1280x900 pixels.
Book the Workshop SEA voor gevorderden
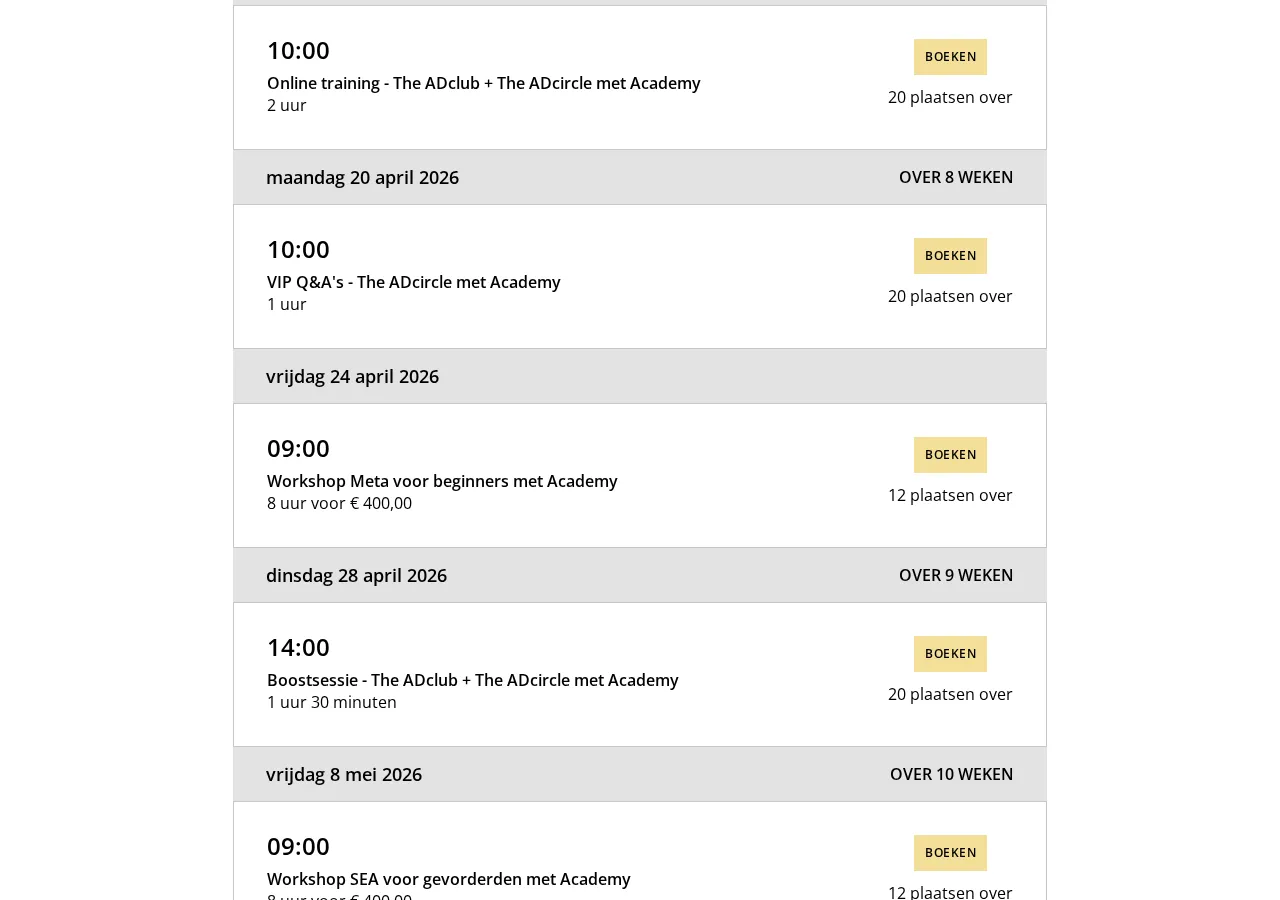tap(950, 853)
